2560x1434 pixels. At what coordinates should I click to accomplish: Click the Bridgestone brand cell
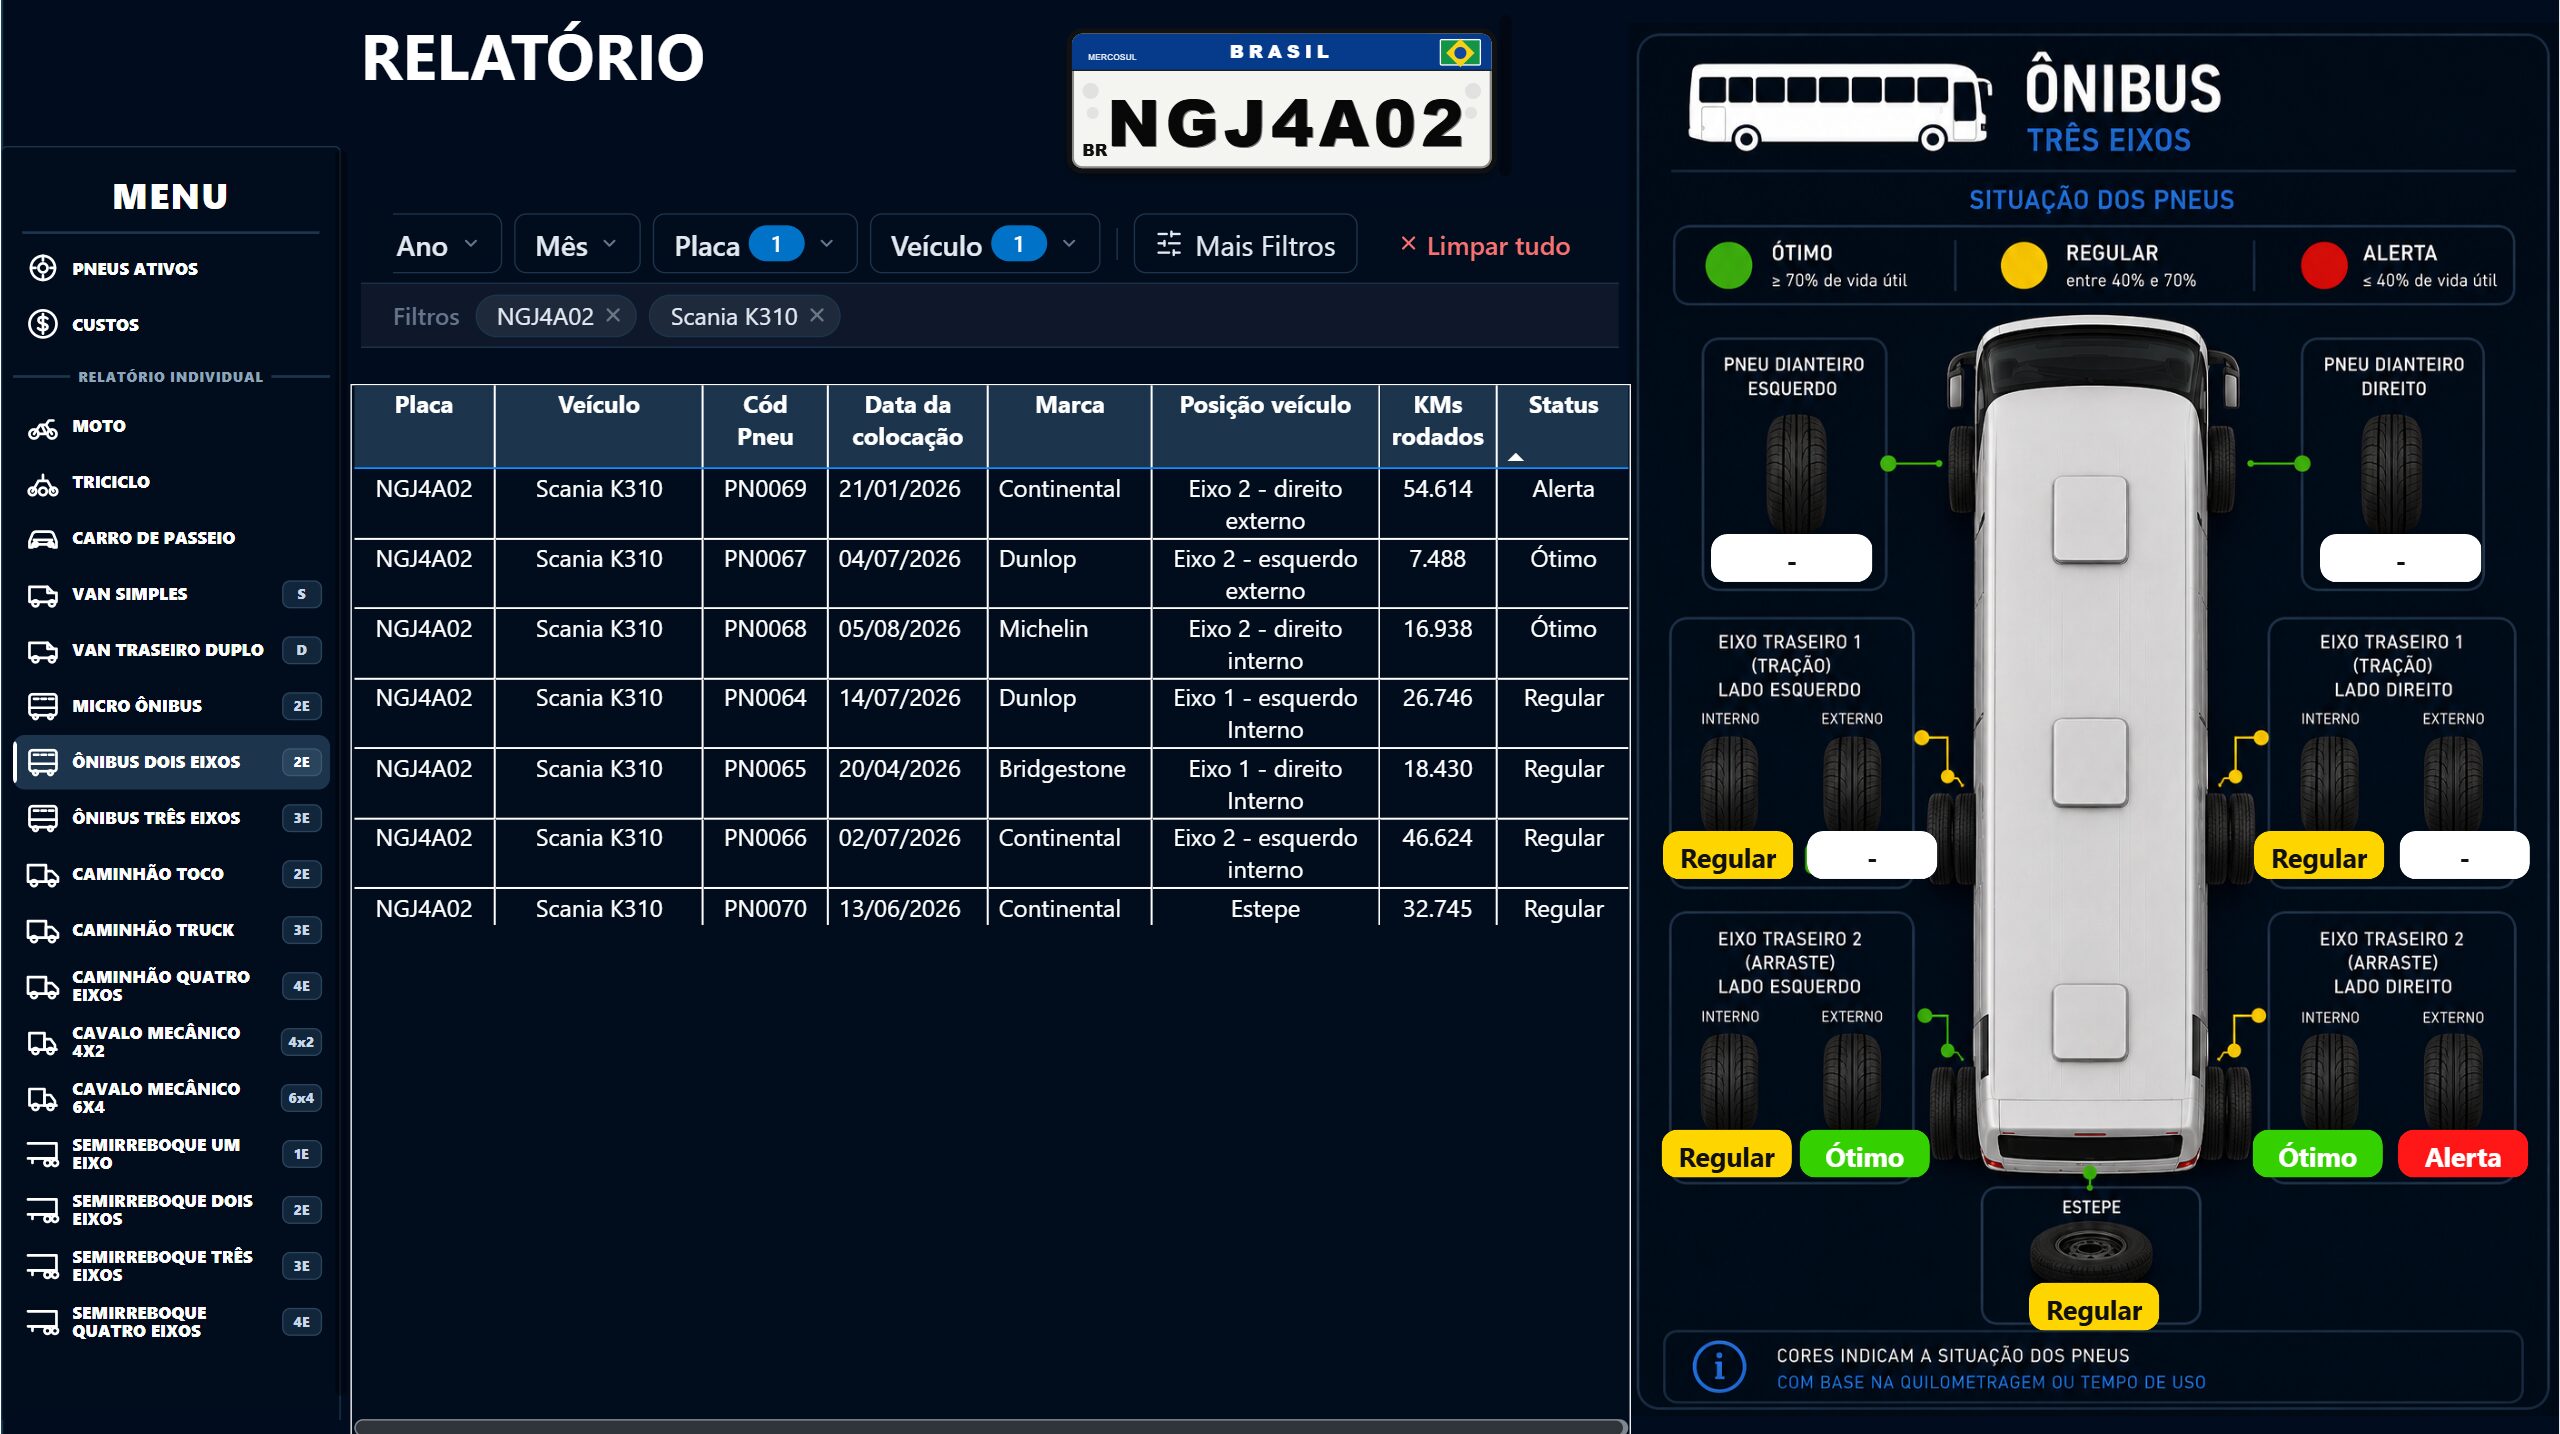[1069, 784]
